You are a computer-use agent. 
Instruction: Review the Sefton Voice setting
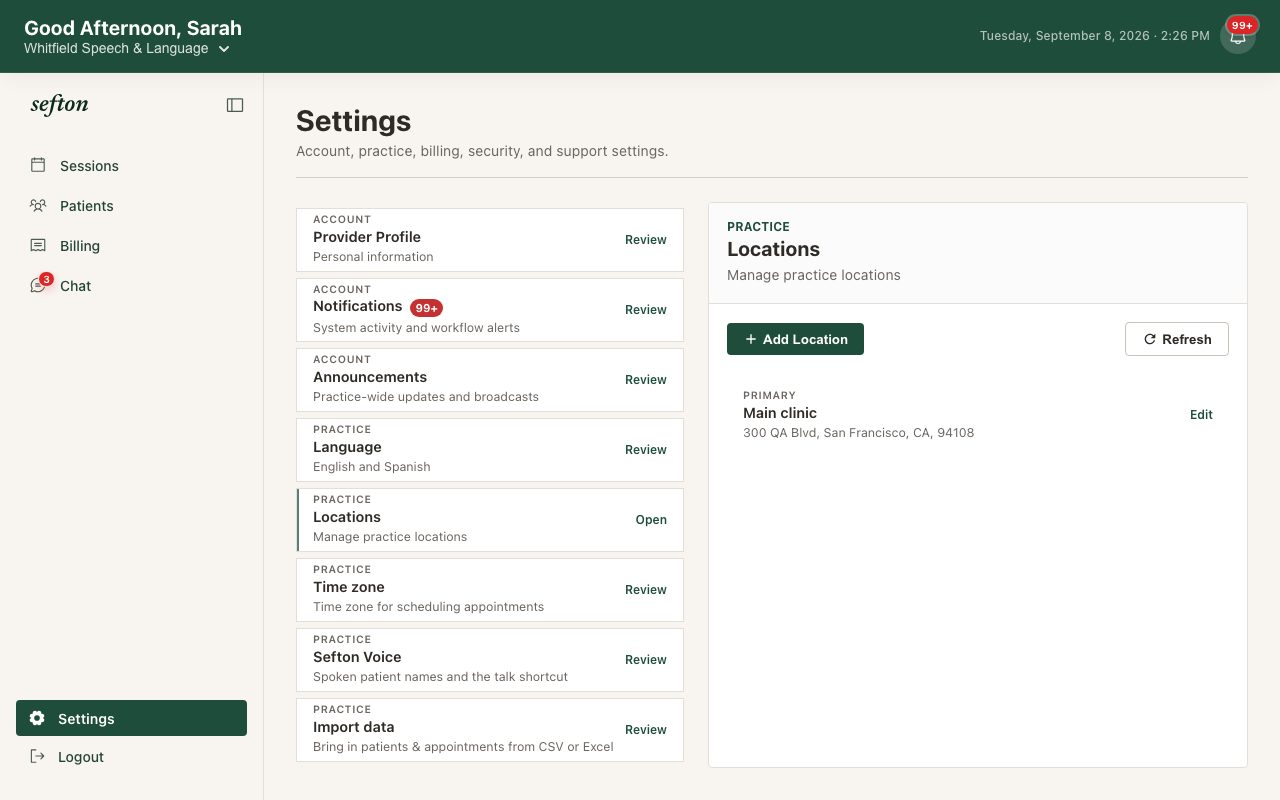[x=646, y=660]
